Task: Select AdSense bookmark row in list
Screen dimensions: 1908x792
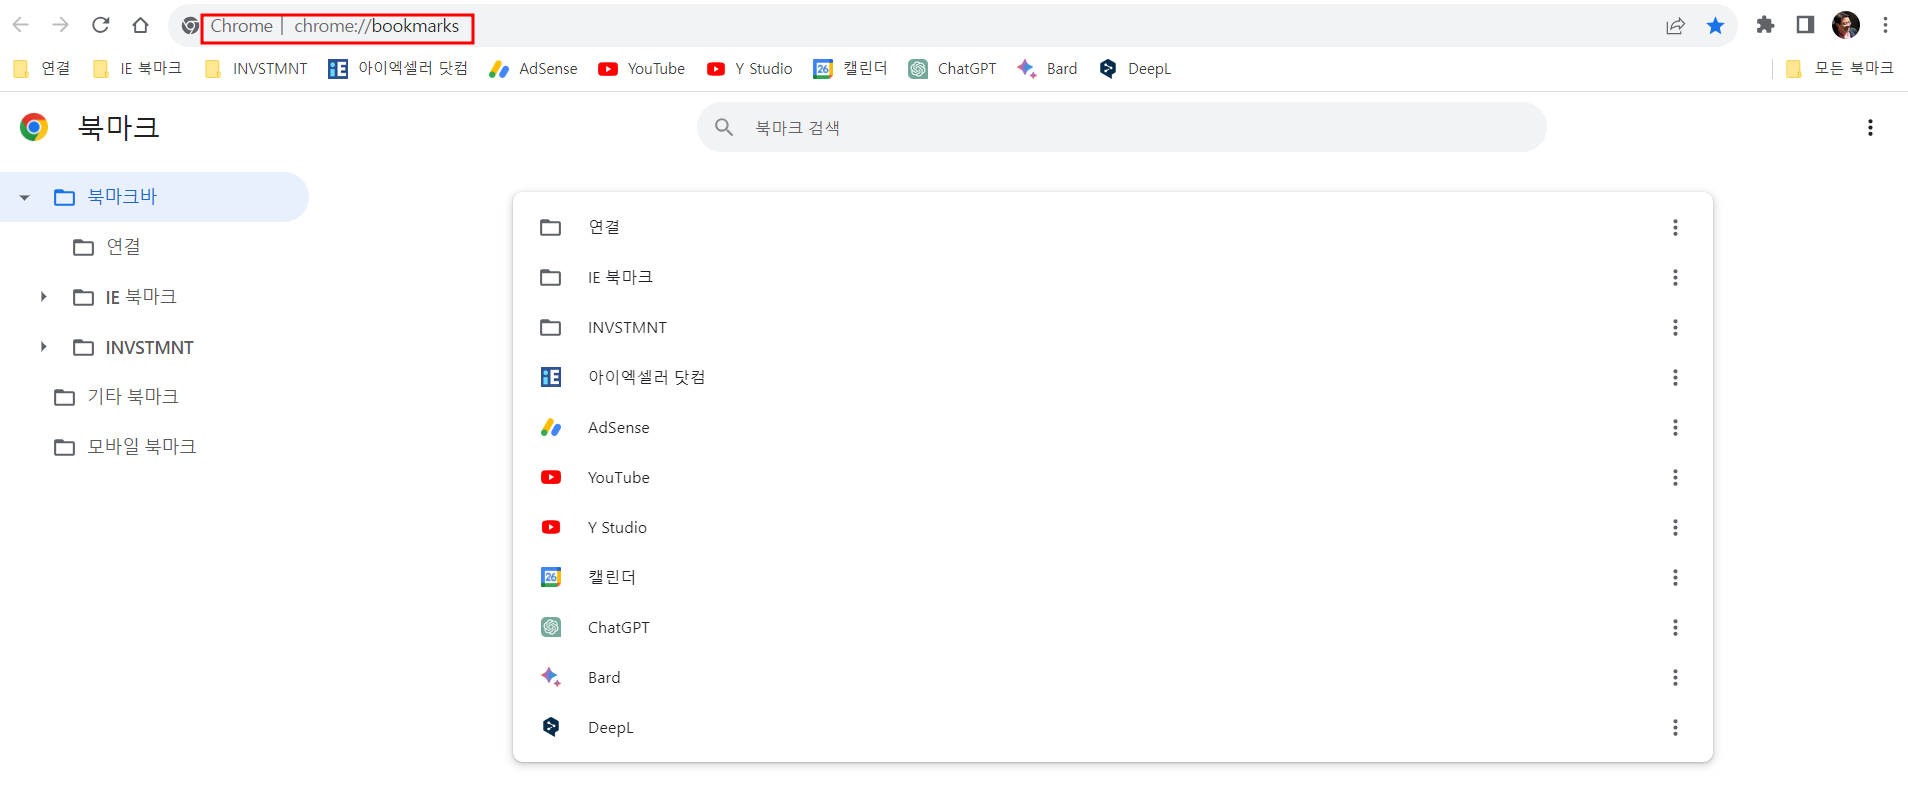Action: [x=1113, y=427]
